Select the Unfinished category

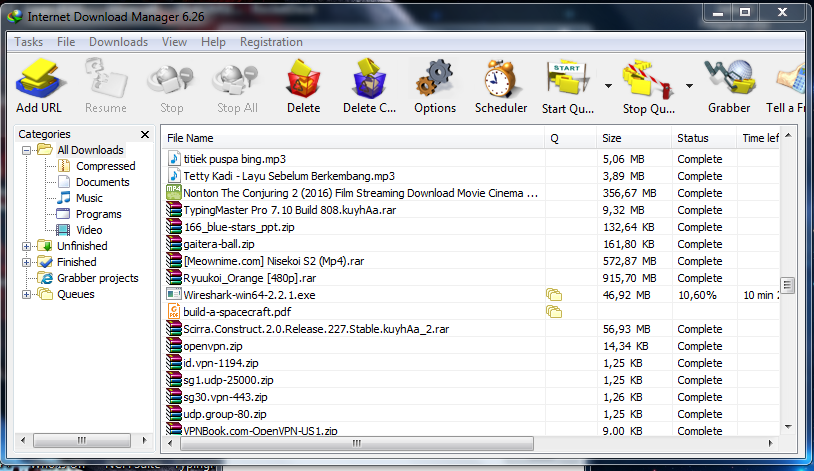(82, 246)
